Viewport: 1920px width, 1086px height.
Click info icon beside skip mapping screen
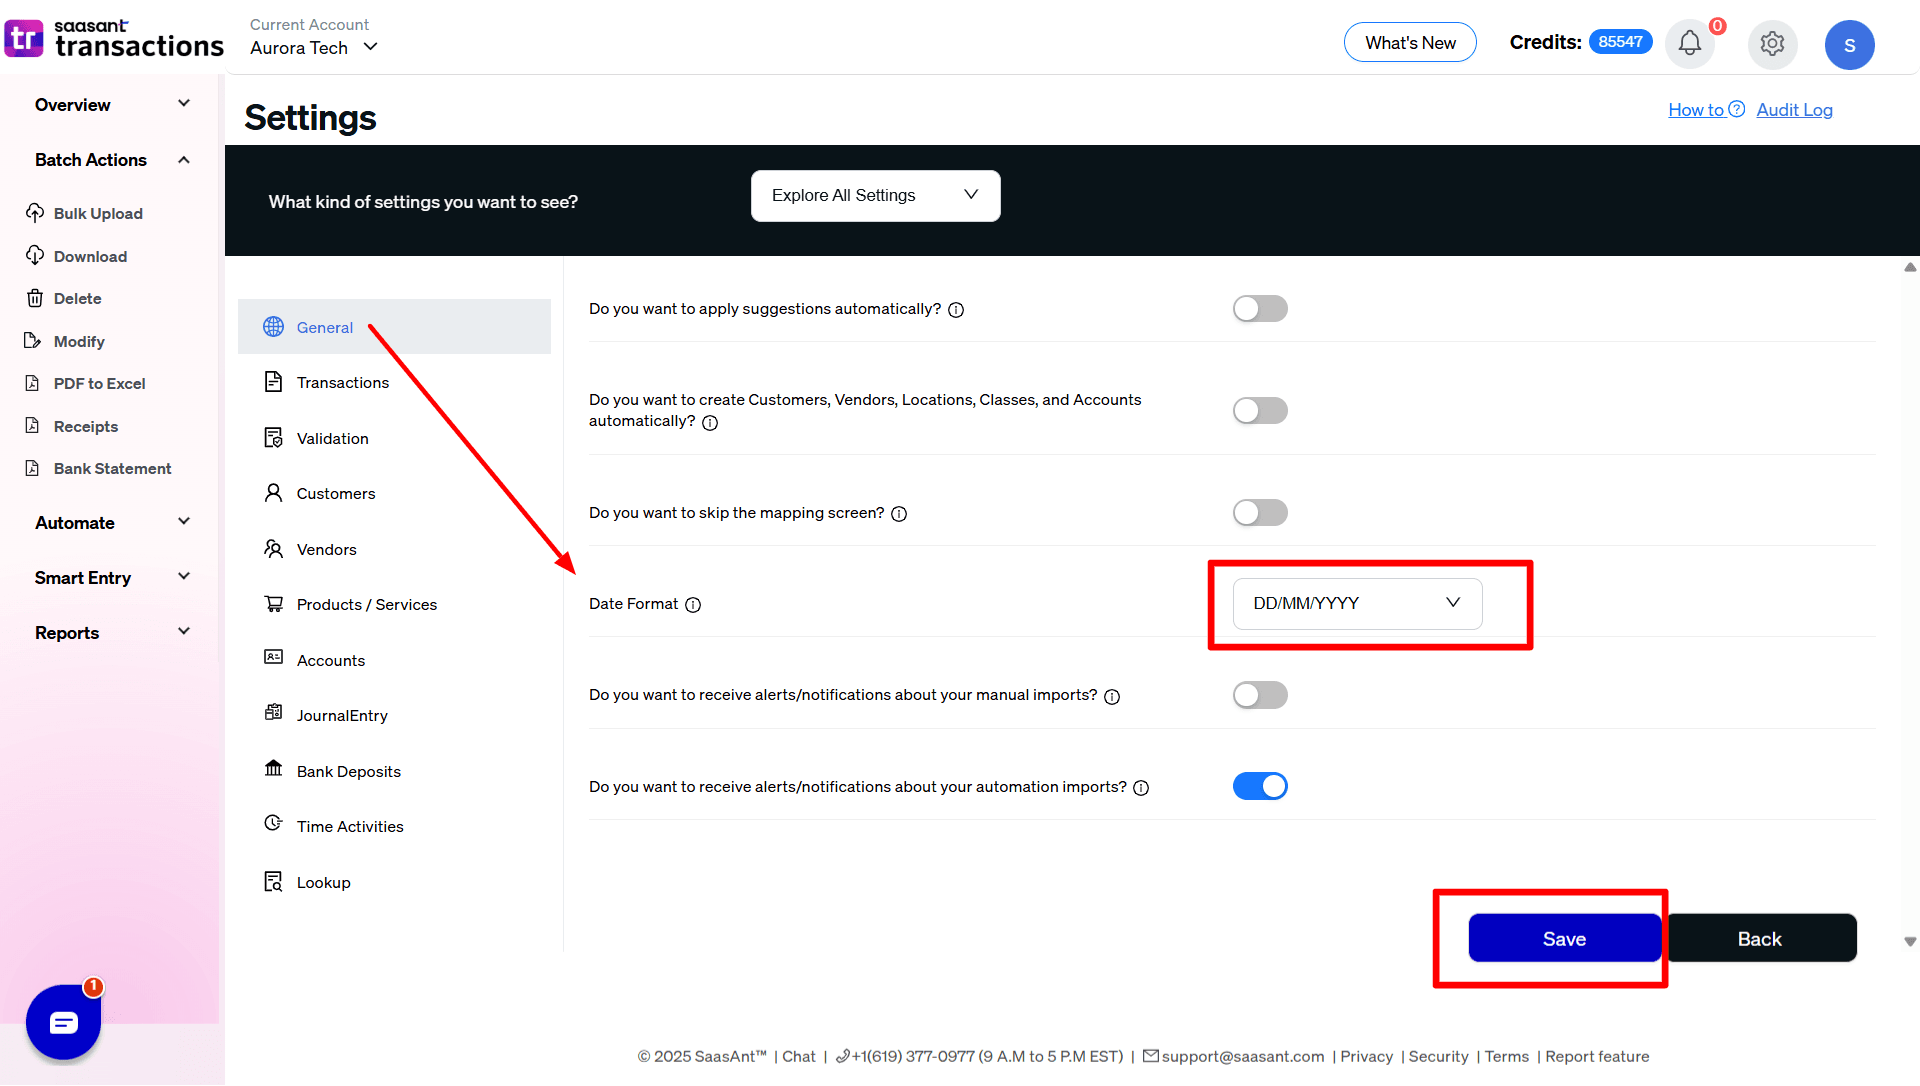[899, 514]
